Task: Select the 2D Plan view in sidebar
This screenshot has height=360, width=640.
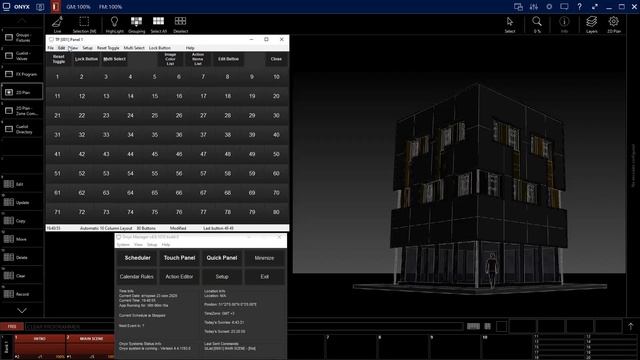Action: (22, 92)
